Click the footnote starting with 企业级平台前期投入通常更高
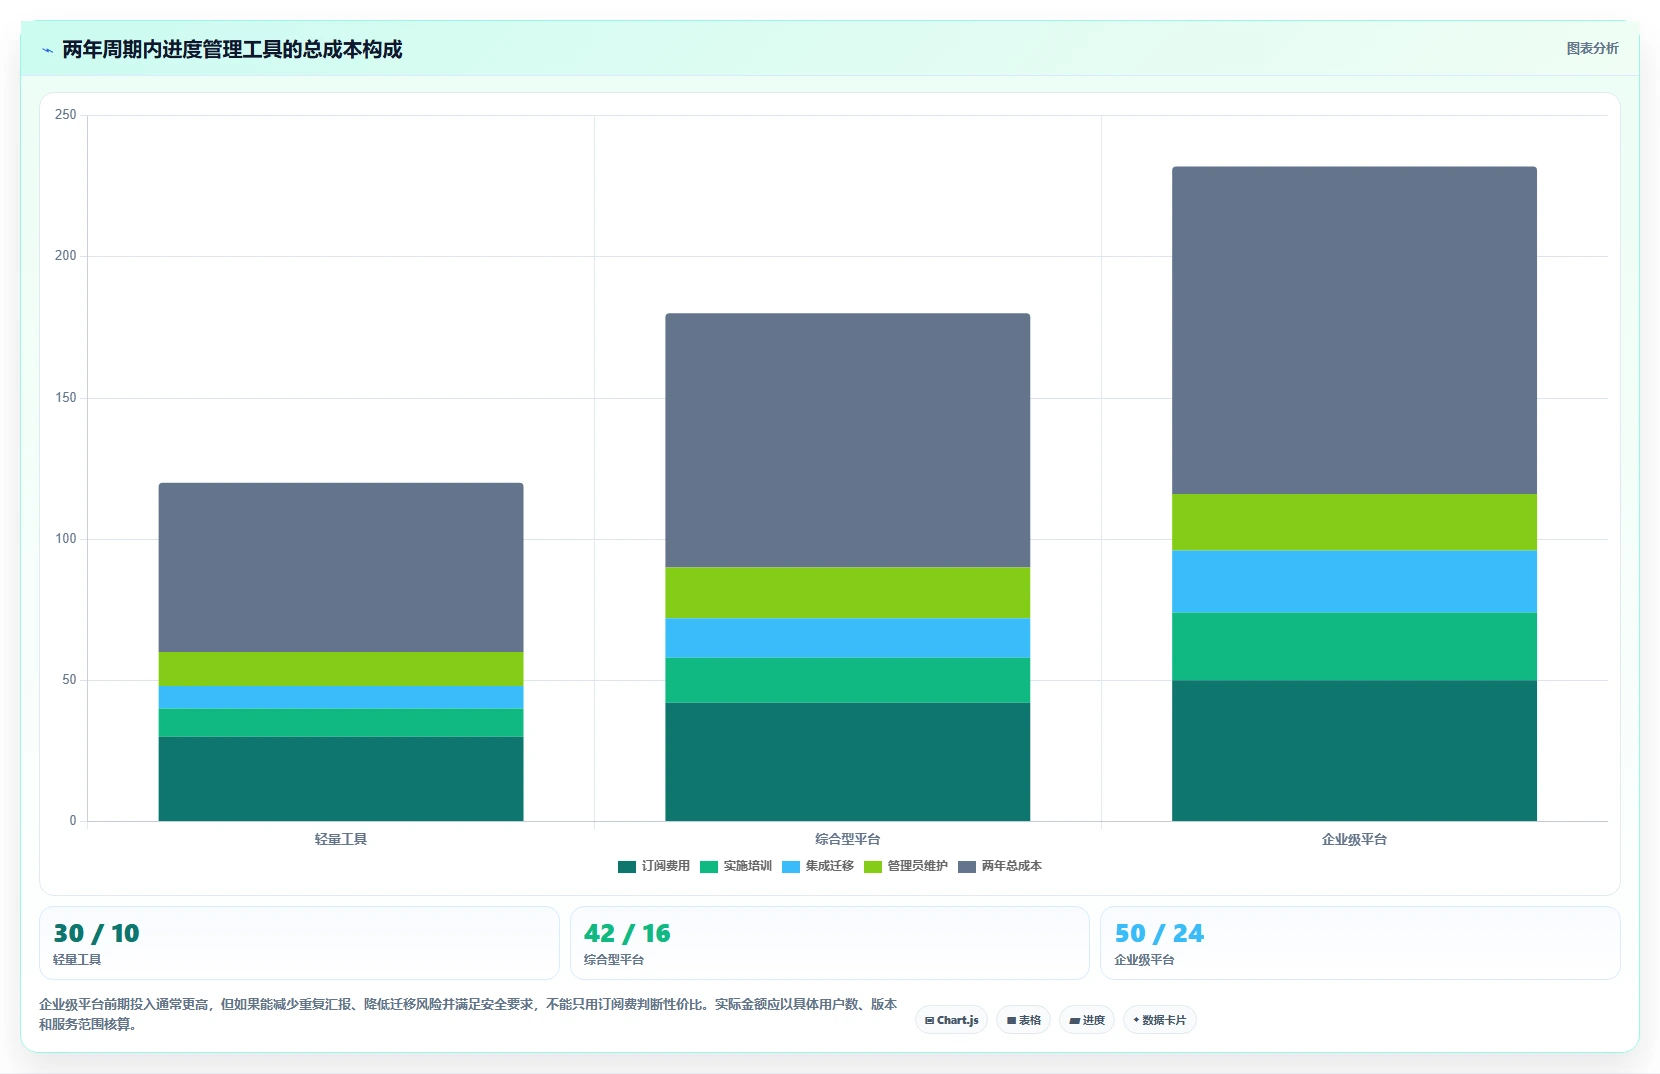1660x1074 pixels. click(x=468, y=1014)
